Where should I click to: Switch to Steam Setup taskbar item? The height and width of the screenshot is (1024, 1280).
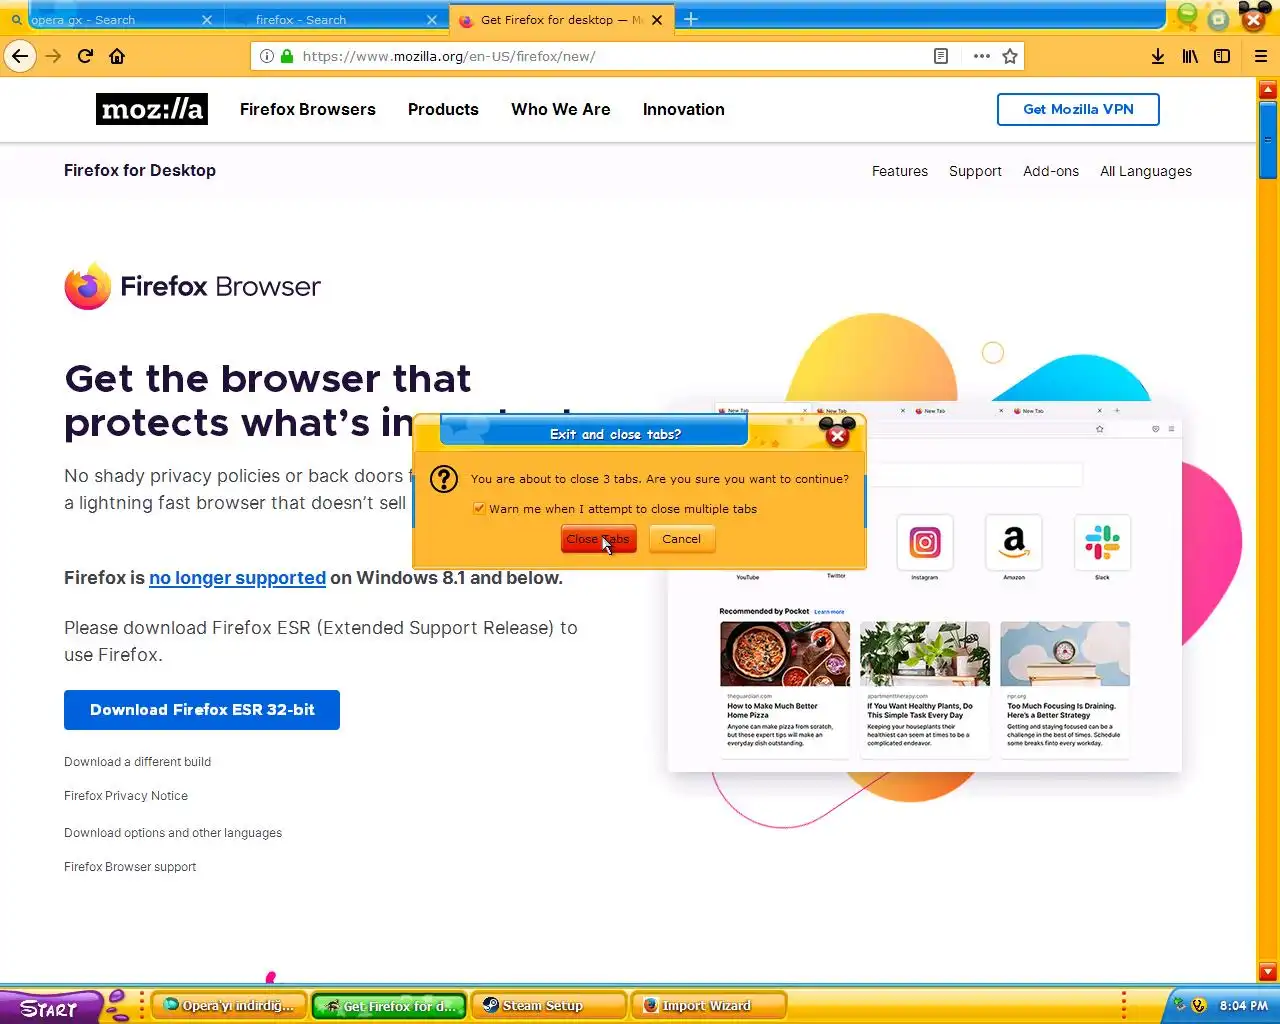(549, 1006)
